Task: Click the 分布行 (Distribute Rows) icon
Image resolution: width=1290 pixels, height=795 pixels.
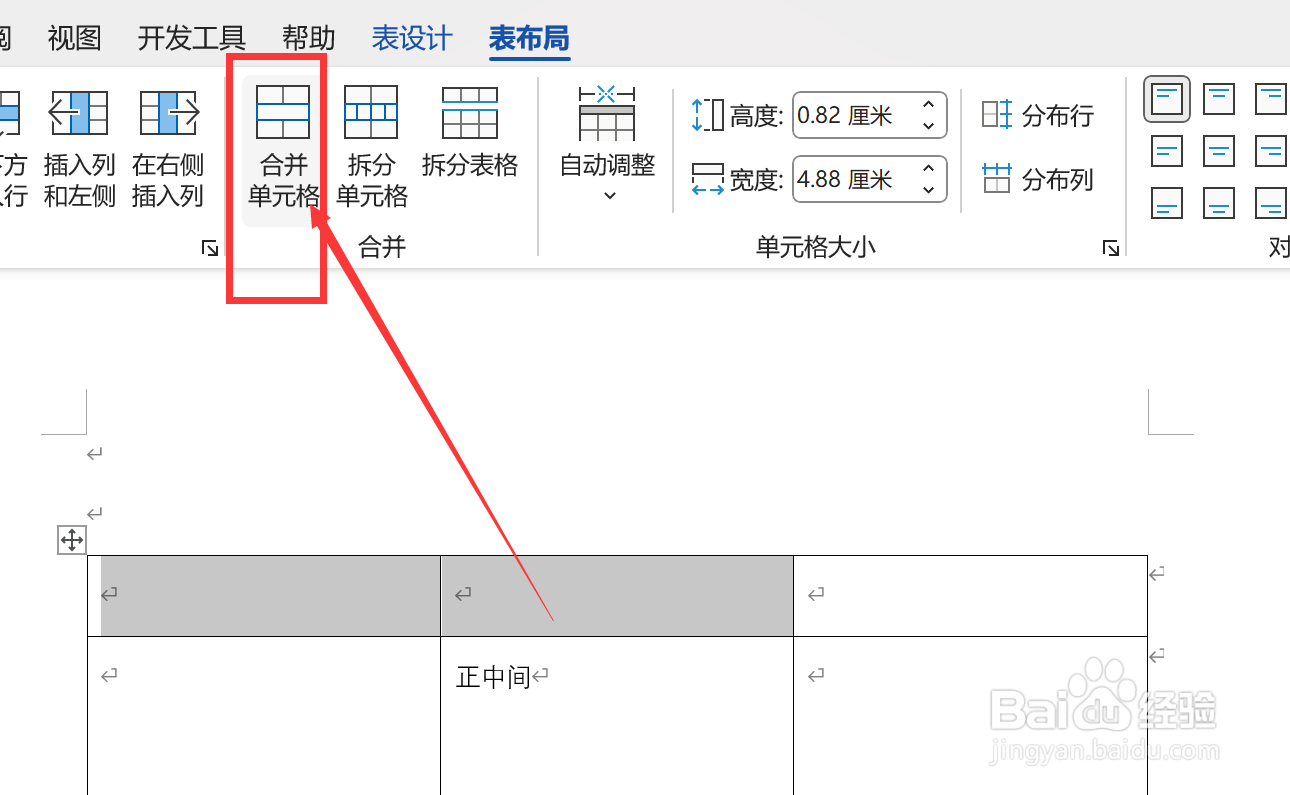Action: coord(1037,115)
